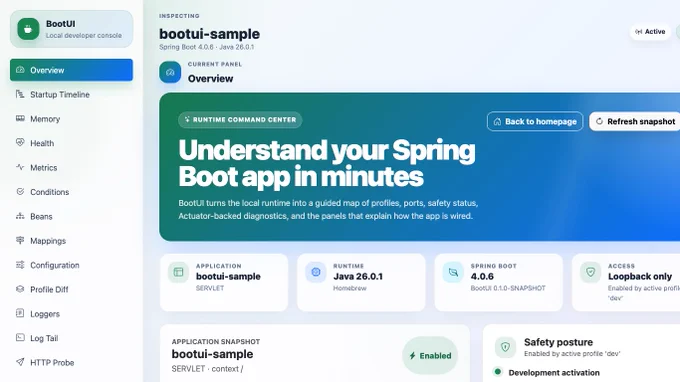Go to the Memory panel
Viewport: 680px width, 382px height.
click(x=72, y=119)
